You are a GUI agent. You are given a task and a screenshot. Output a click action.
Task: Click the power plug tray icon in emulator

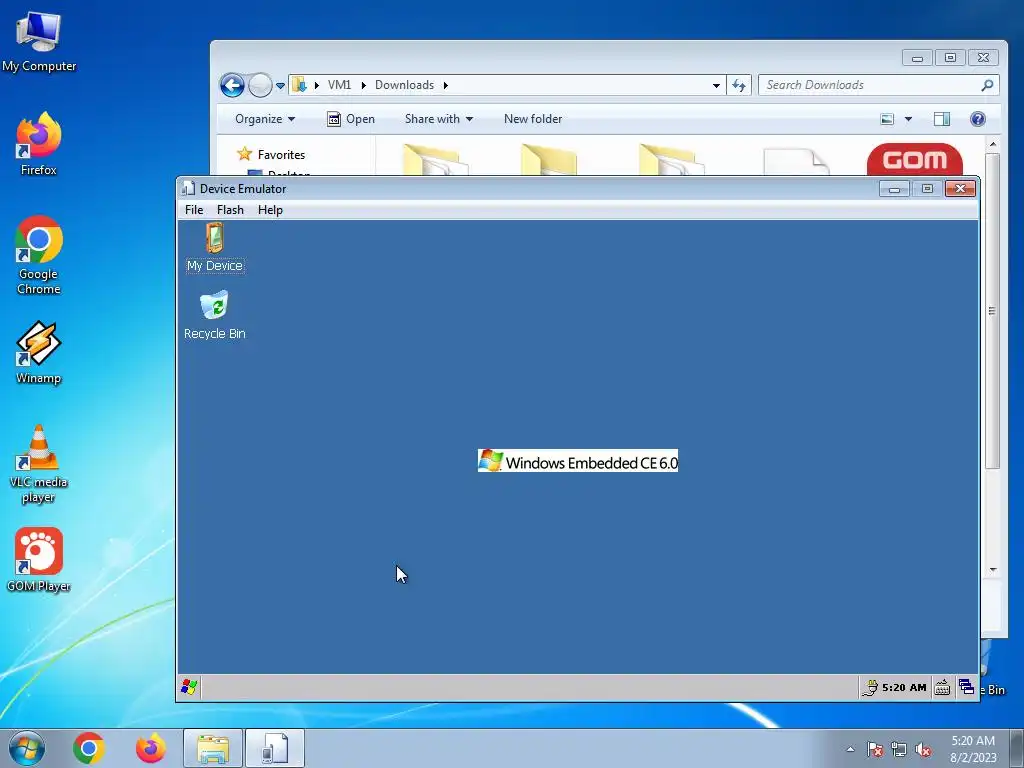pos(870,688)
